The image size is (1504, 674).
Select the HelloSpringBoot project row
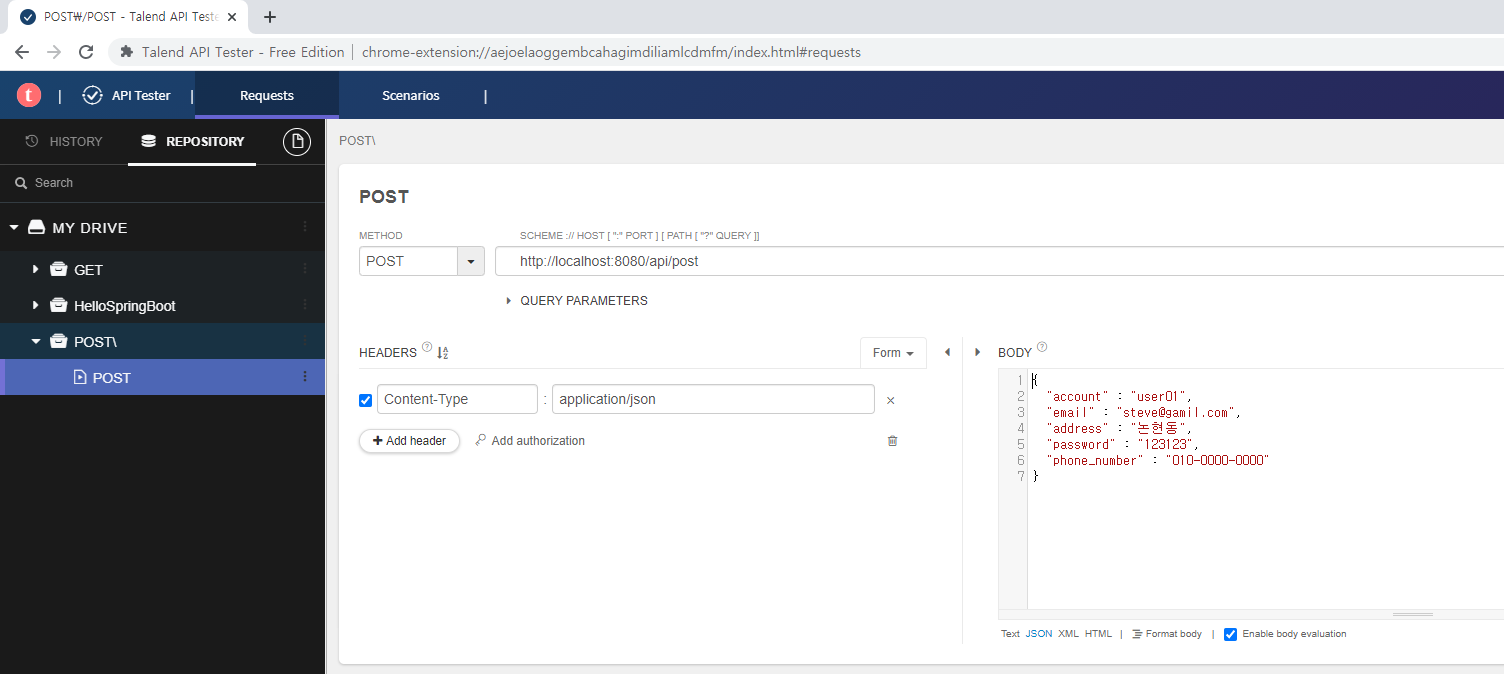pyautogui.click(x=163, y=305)
